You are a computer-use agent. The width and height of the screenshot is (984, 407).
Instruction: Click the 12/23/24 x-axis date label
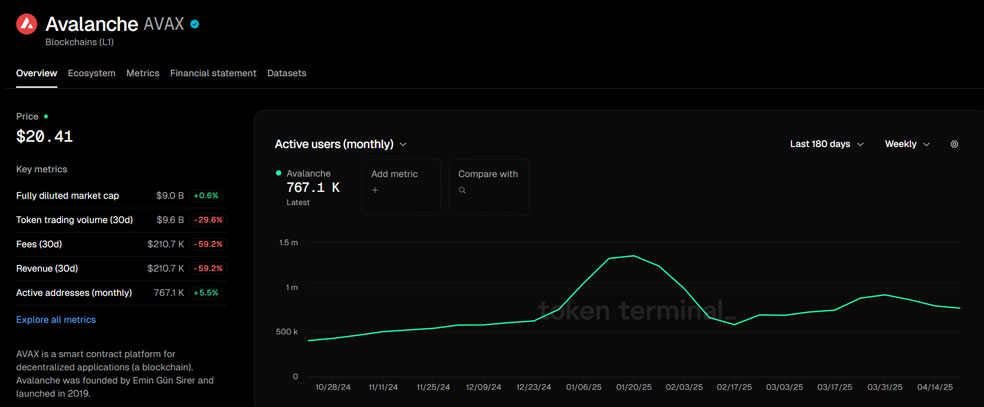click(x=533, y=388)
